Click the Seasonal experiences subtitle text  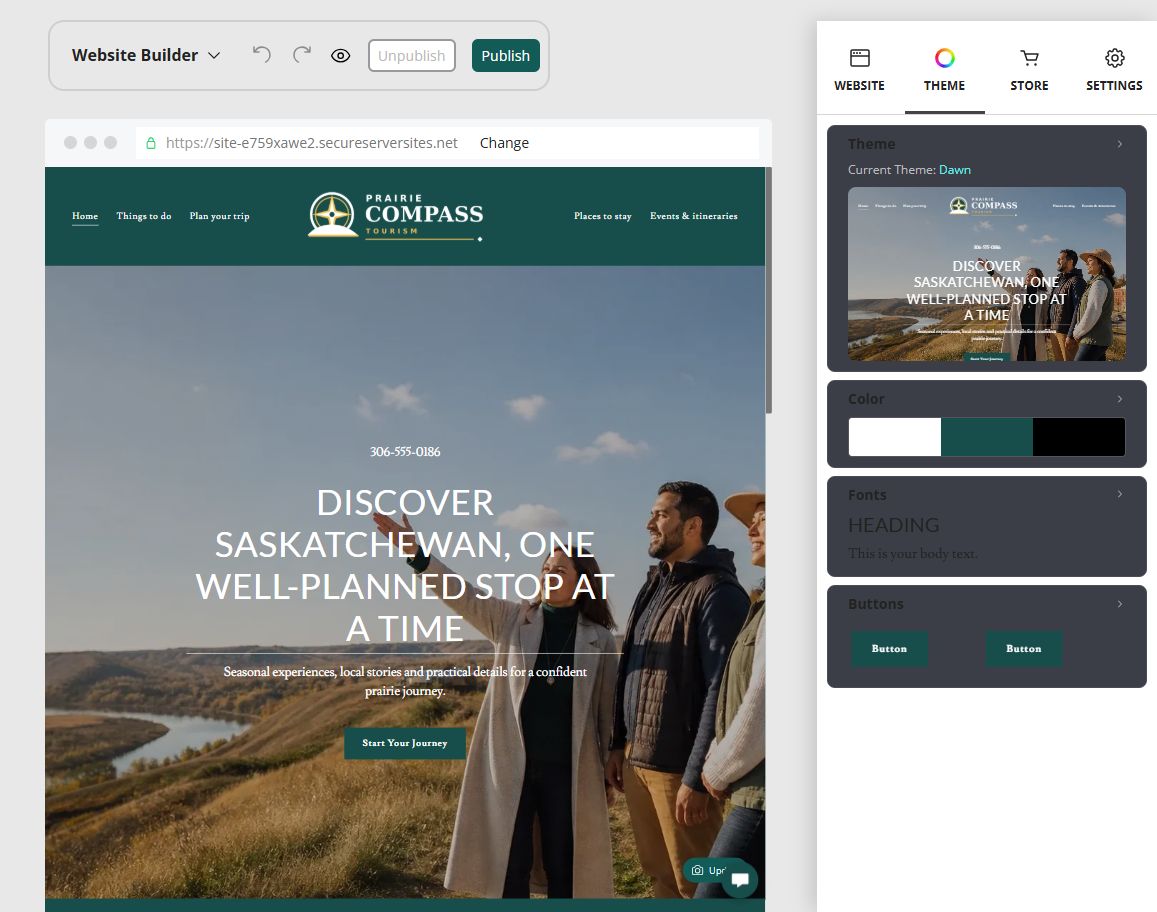[405, 681]
